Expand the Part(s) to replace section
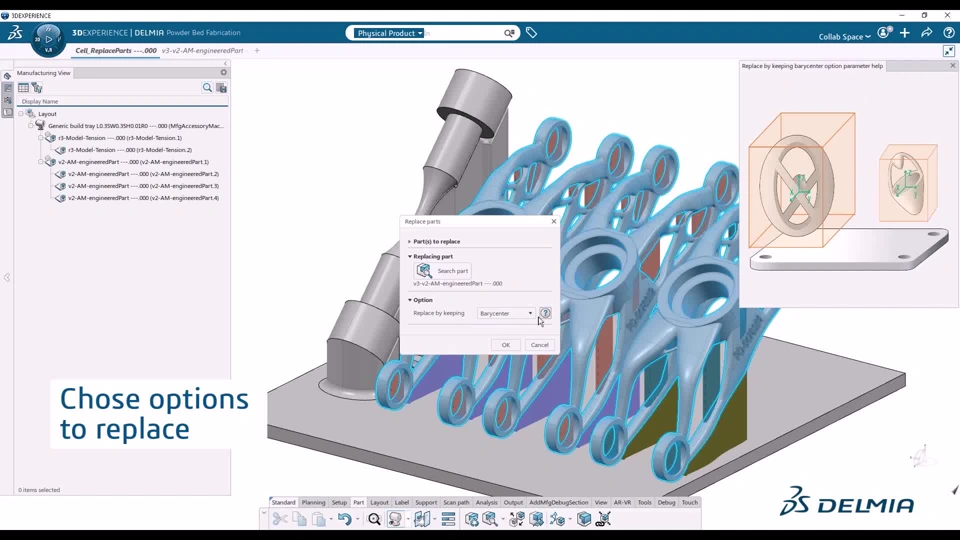 tap(410, 241)
